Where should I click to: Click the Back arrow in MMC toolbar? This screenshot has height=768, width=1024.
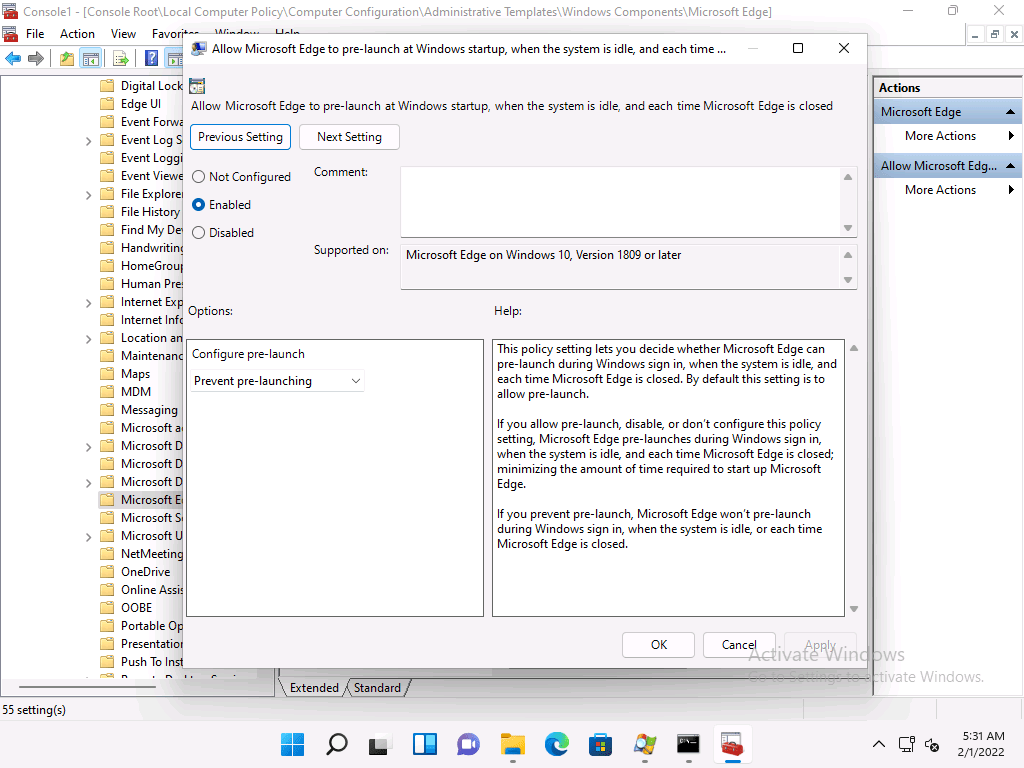13,58
